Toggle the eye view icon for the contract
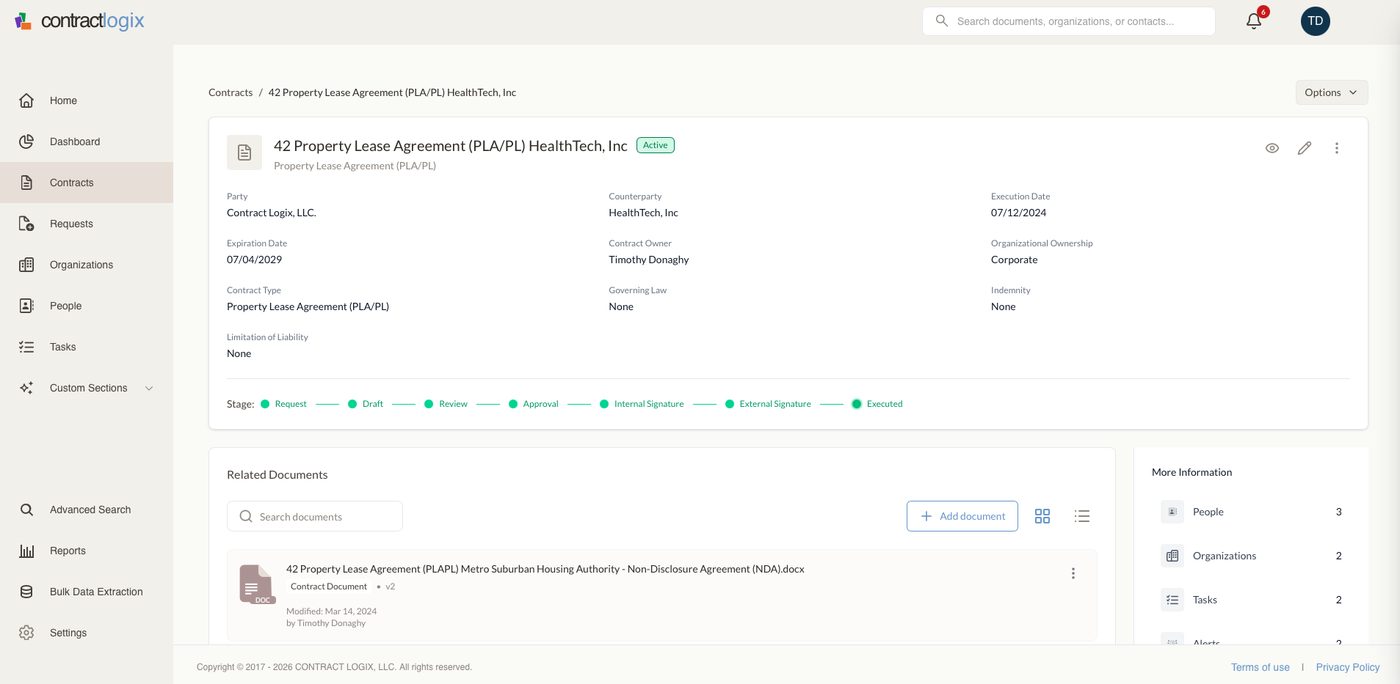Image resolution: width=1400 pixels, height=684 pixels. point(1272,148)
